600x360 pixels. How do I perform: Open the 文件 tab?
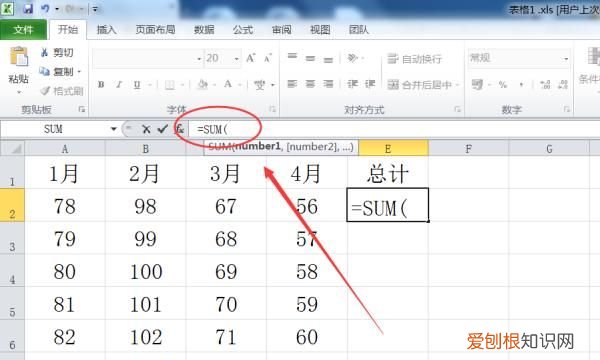click(x=23, y=29)
